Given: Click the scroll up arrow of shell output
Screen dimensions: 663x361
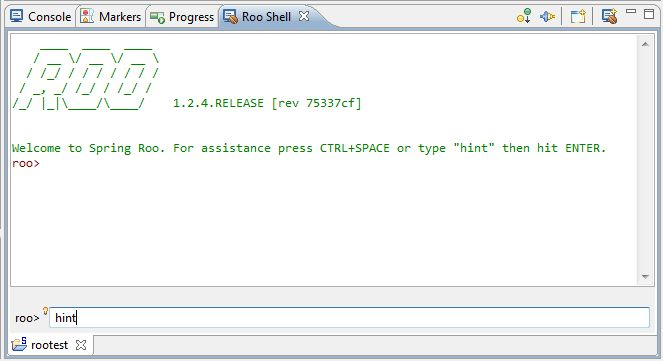Looking at the screenshot, I should coord(645,44).
